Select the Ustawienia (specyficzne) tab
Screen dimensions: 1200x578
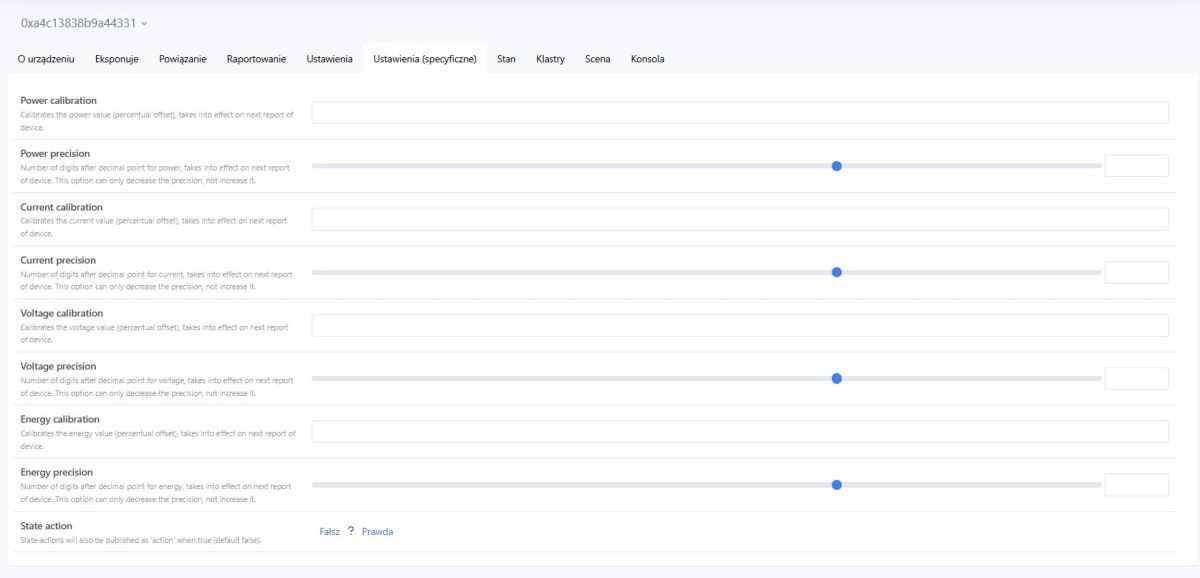coord(425,59)
